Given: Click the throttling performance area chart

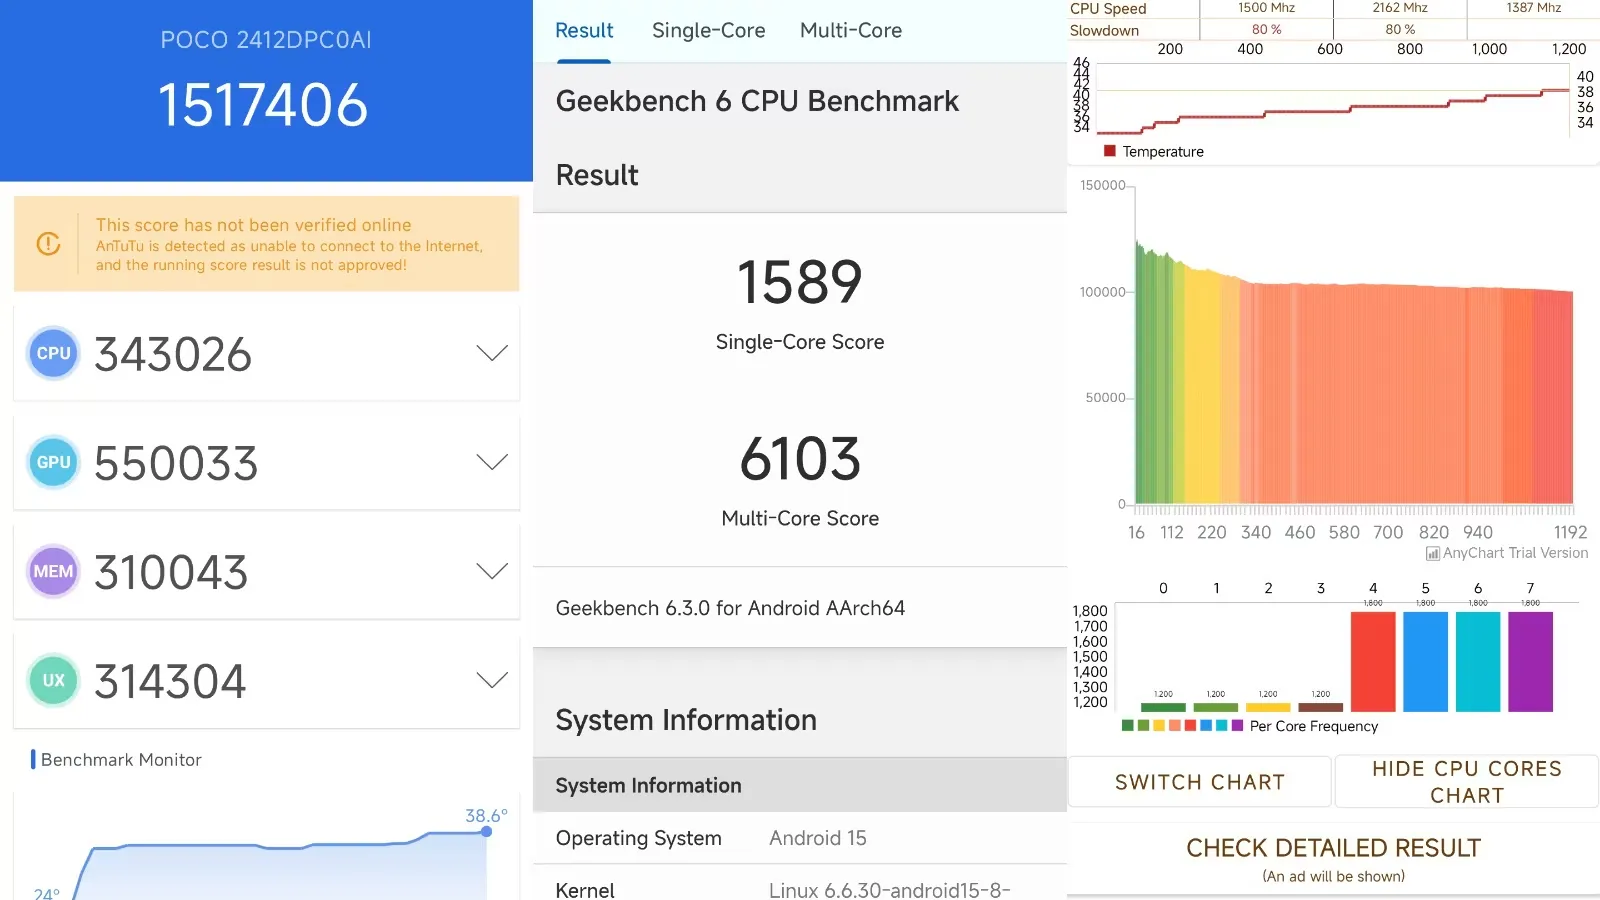Looking at the screenshot, I should [1354, 371].
